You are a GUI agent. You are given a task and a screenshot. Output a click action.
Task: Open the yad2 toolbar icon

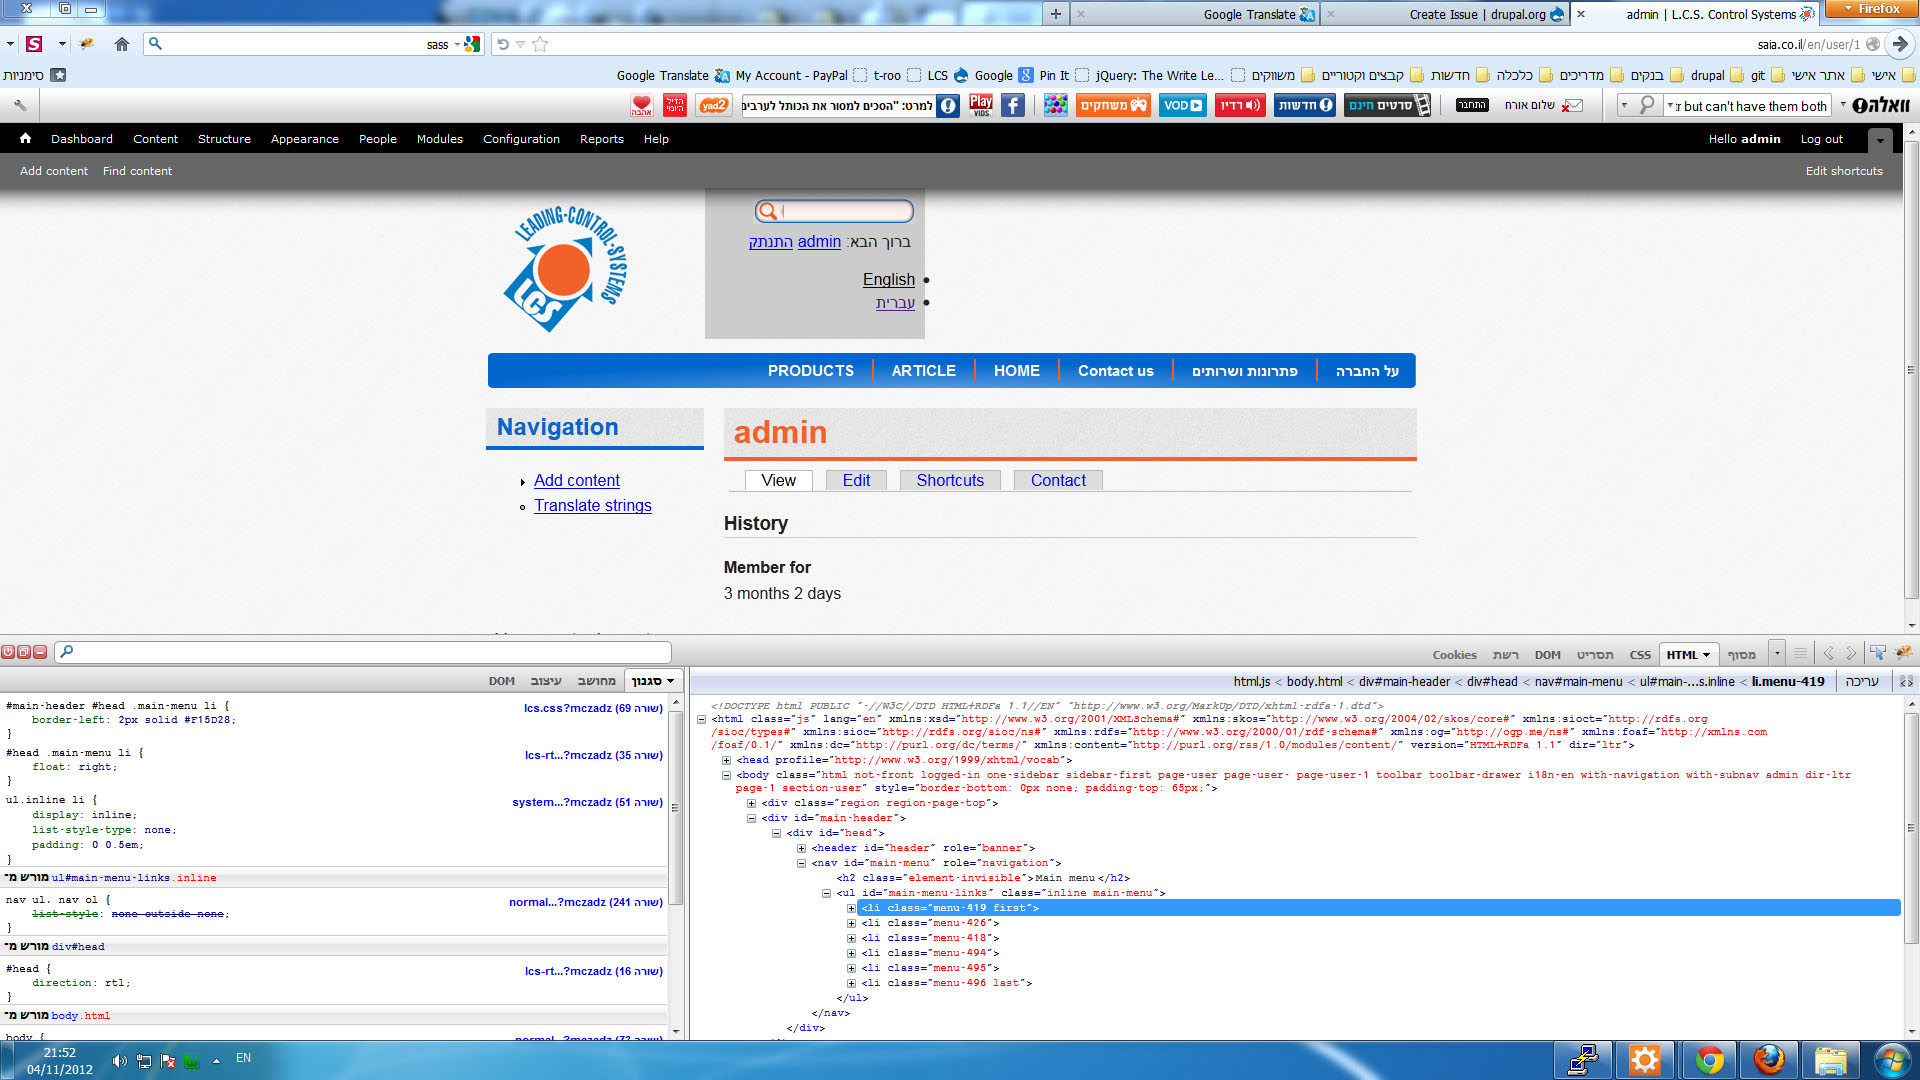pos(714,105)
